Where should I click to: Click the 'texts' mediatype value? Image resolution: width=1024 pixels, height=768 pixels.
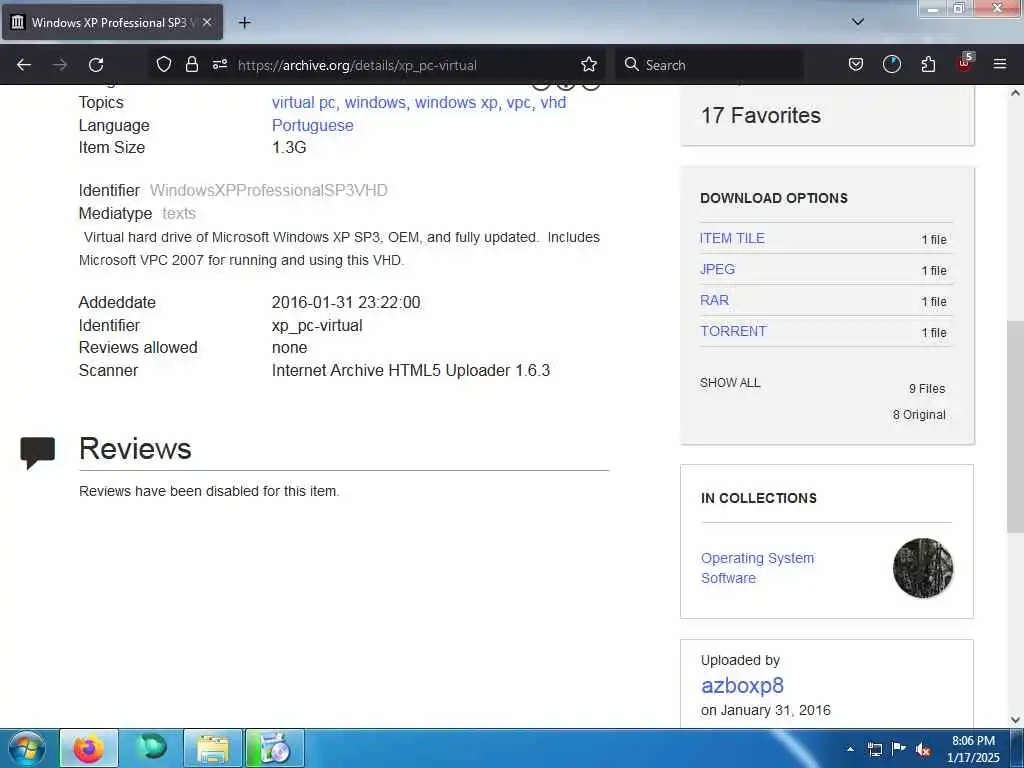(179, 214)
